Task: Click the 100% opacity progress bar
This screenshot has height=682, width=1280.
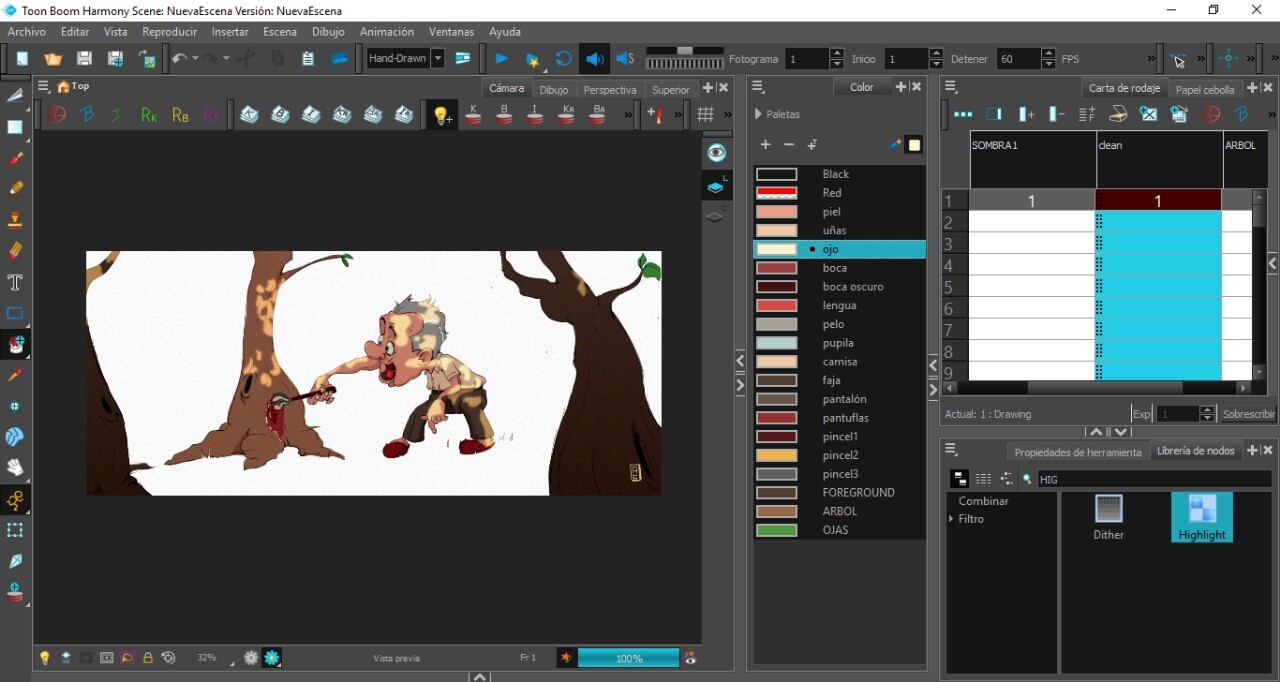Action: coord(628,658)
